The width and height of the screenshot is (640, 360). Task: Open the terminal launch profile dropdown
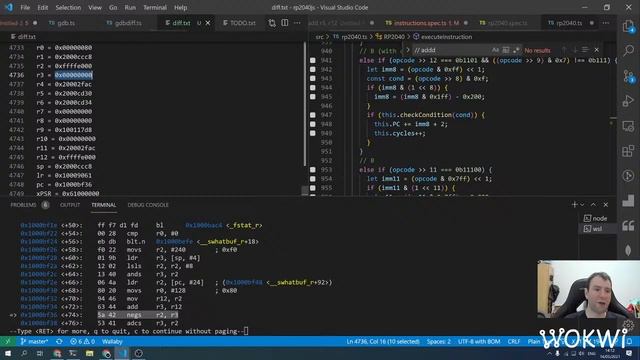point(582,204)
